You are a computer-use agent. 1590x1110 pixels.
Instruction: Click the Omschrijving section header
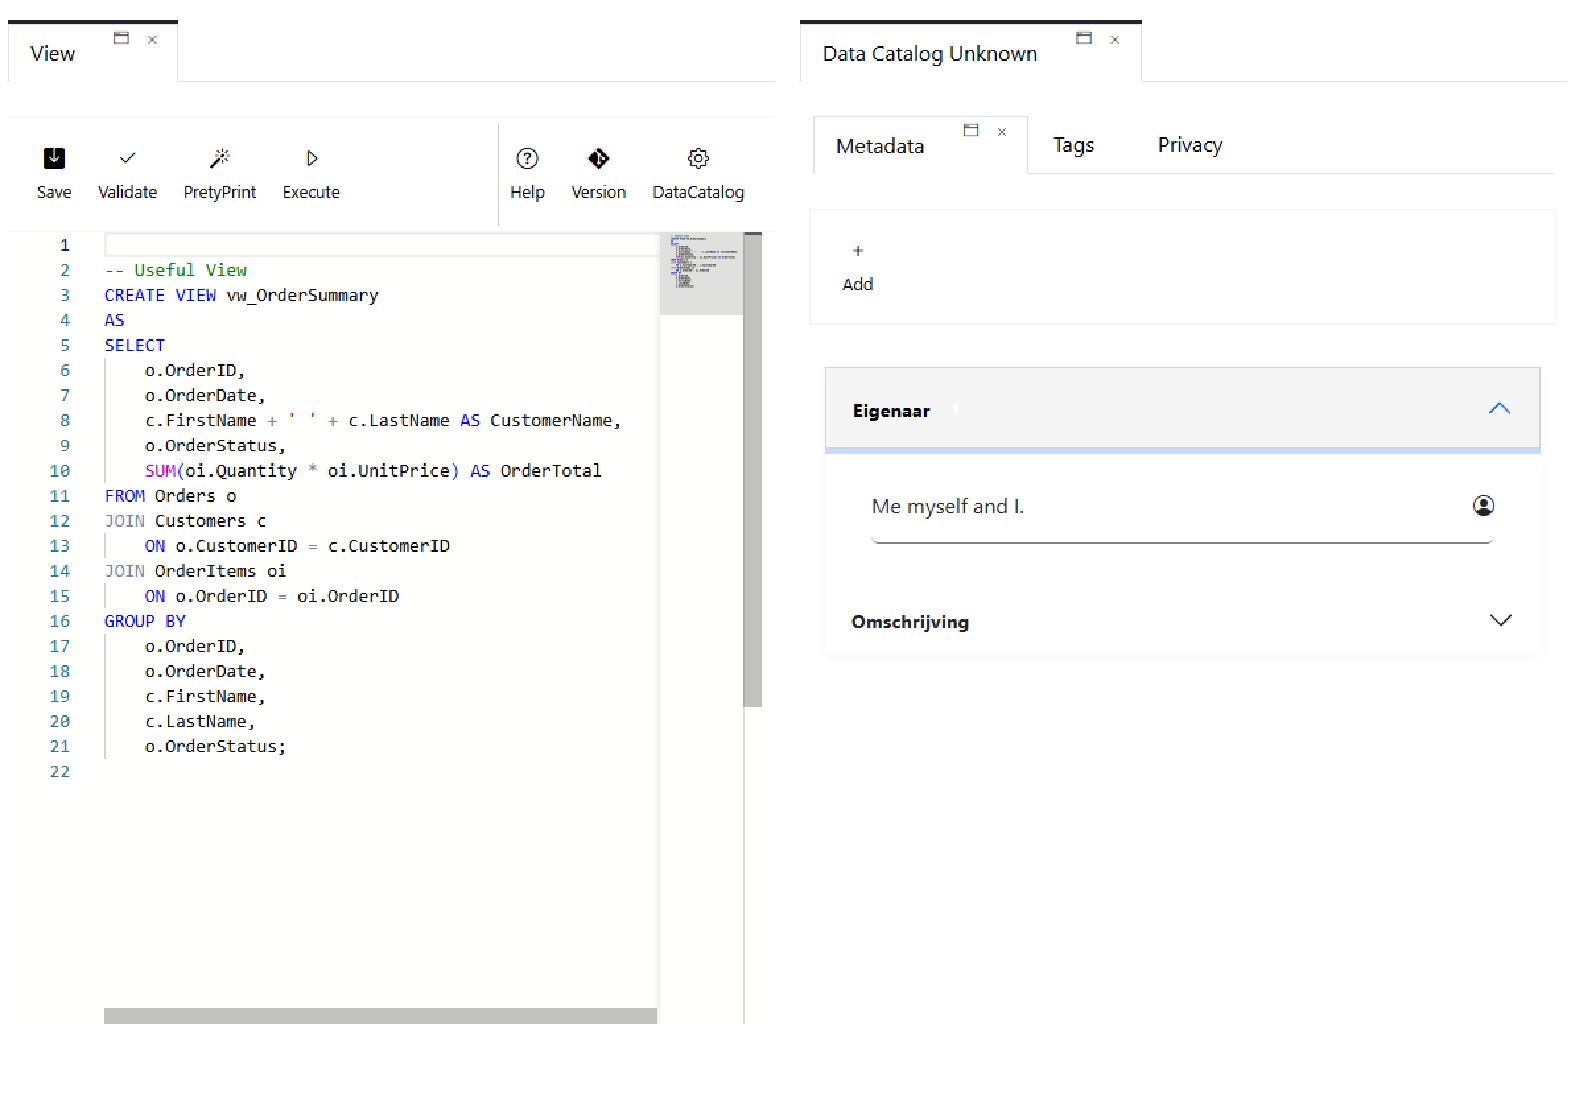(1182, 621)
